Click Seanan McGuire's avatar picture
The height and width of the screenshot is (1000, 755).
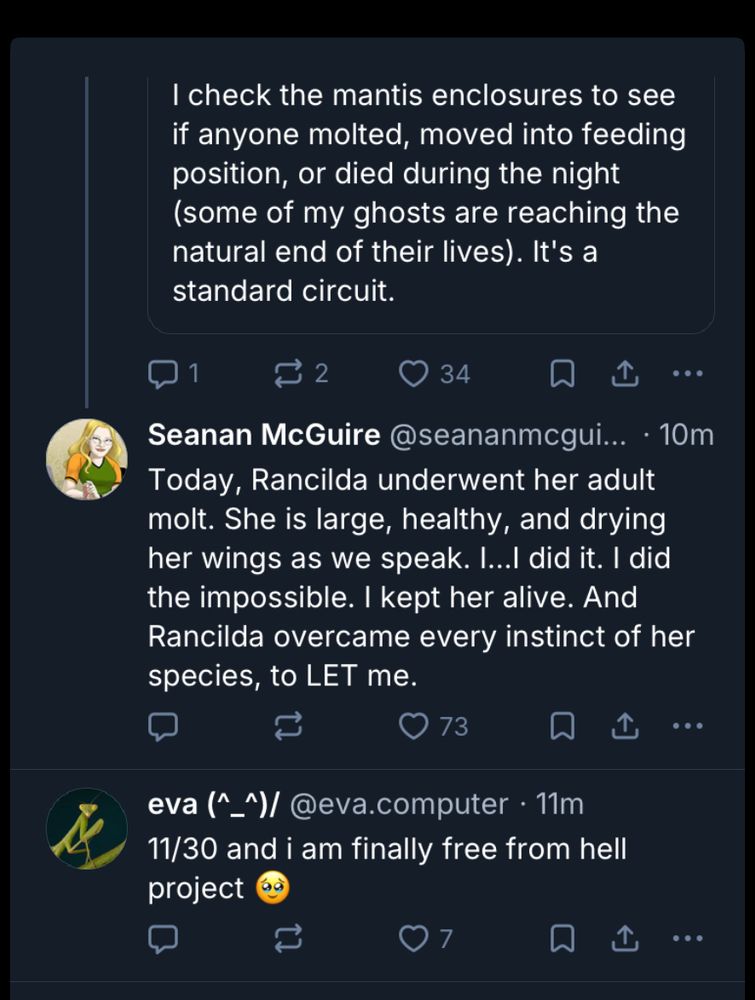pos(87,459)
